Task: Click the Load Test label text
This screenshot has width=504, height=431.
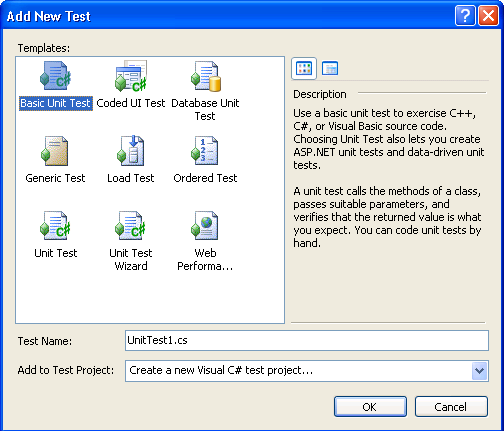Action: [131, 178]
